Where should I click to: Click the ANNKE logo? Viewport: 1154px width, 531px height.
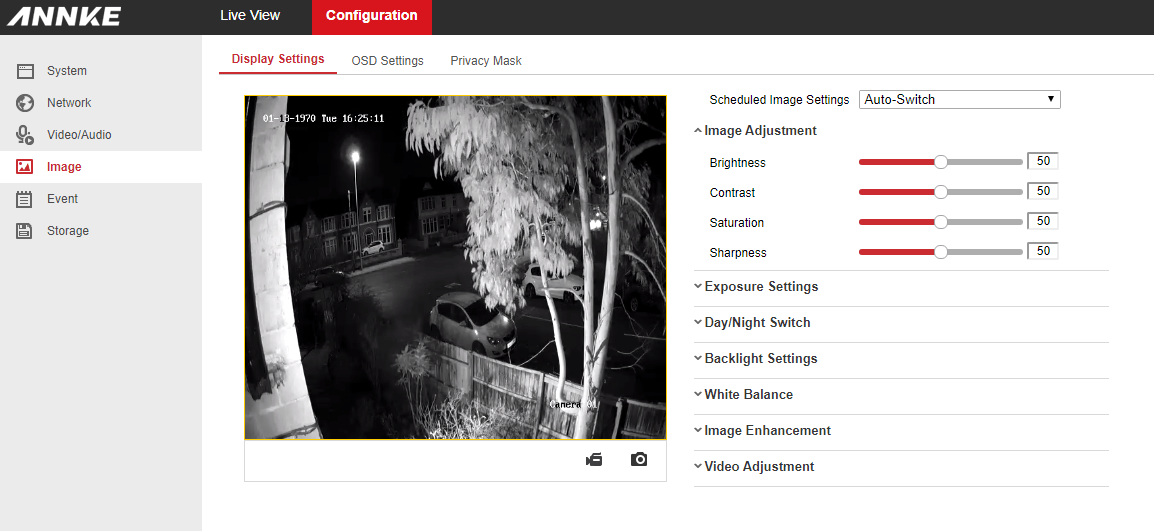(x=64, y=17)
